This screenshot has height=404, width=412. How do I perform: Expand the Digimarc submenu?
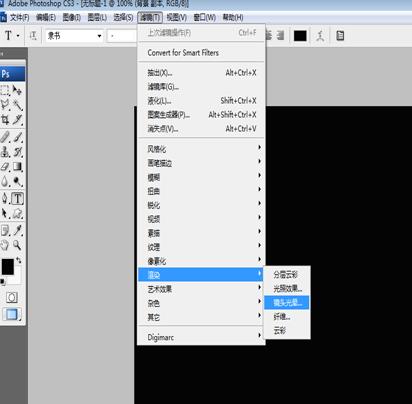pos(201,337)
